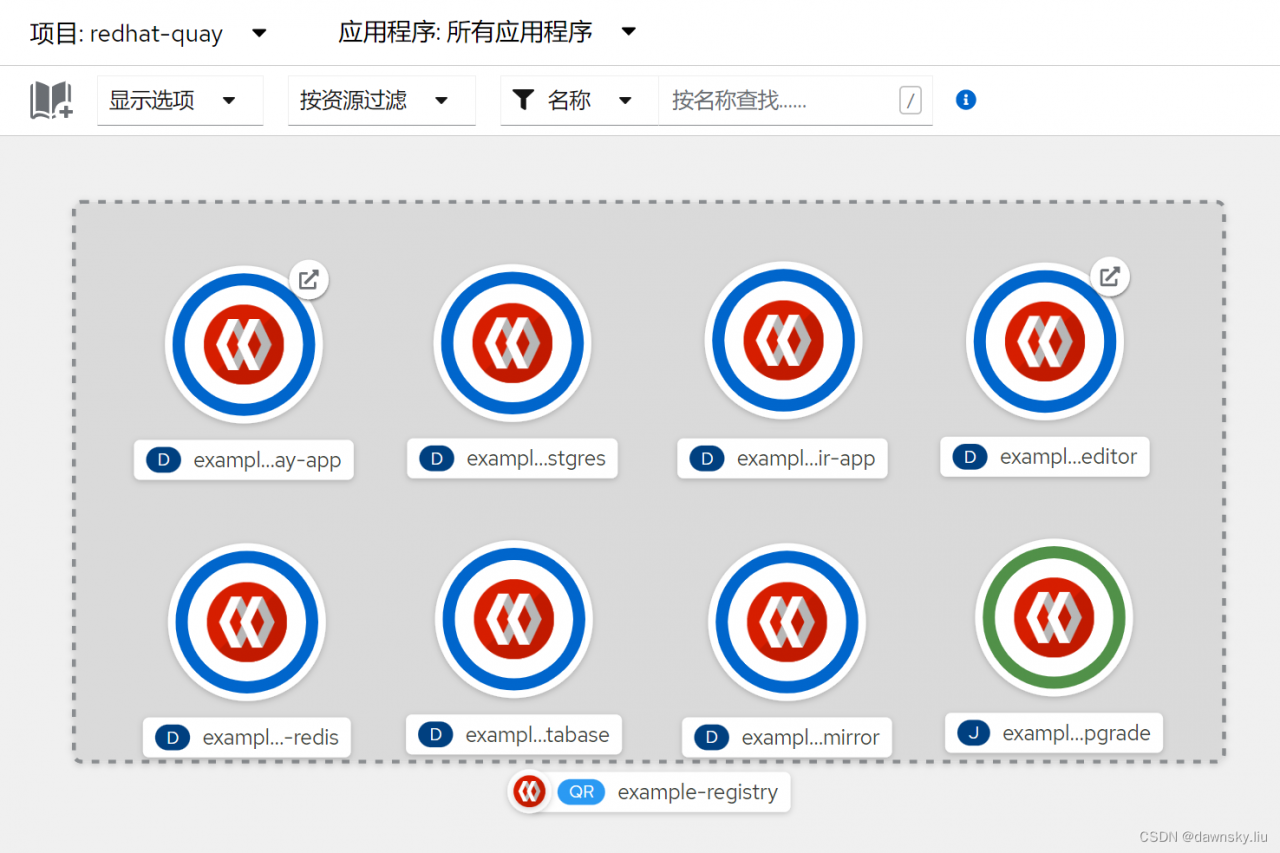Click the J badge on exampl...pgrade
This screenshot has height=853, width=1280.
pos(973,733)
